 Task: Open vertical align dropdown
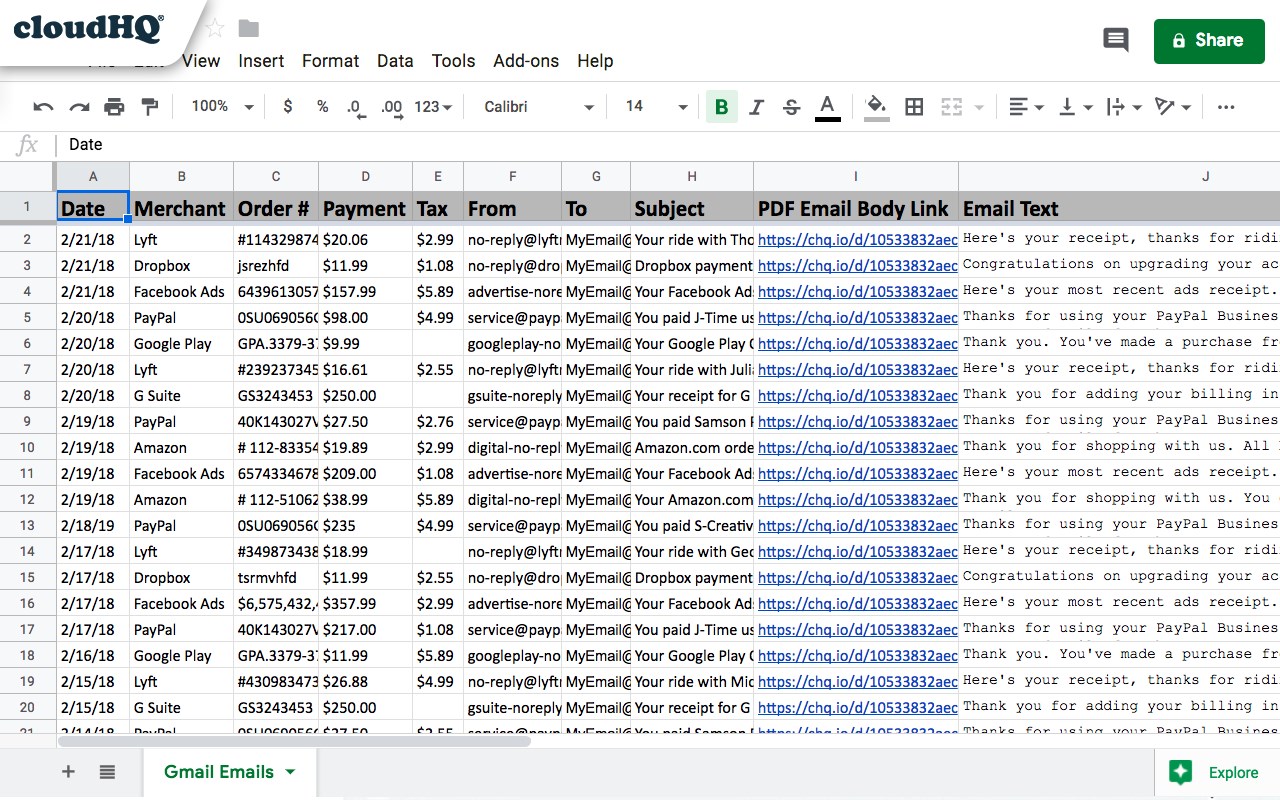point(1076,107)
